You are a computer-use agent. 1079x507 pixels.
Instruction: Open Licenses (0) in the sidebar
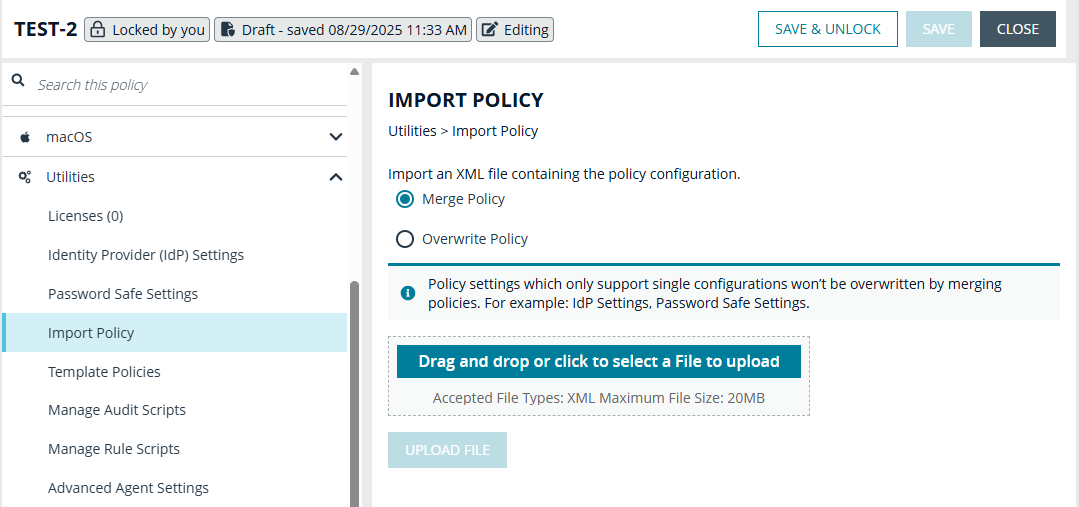85,216
